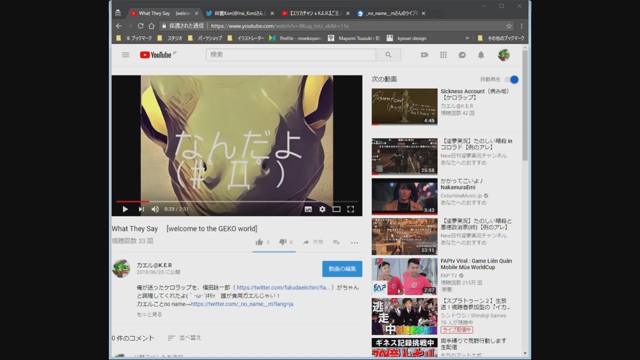Image resolution: width=640 pixels, height=360 pixels.
Task: Play the video
Action: tap(125, 209)
